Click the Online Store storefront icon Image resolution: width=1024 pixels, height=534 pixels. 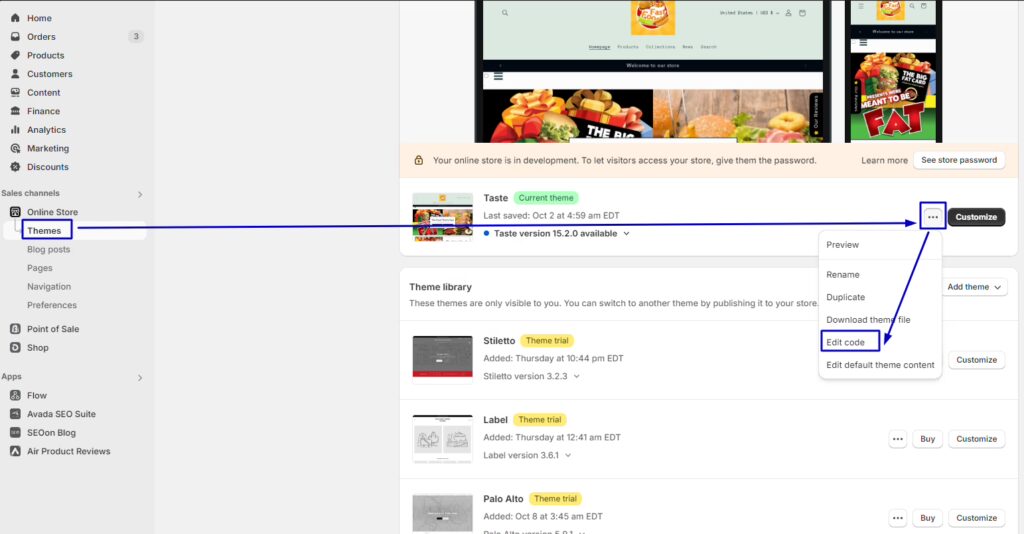[15, 212]
